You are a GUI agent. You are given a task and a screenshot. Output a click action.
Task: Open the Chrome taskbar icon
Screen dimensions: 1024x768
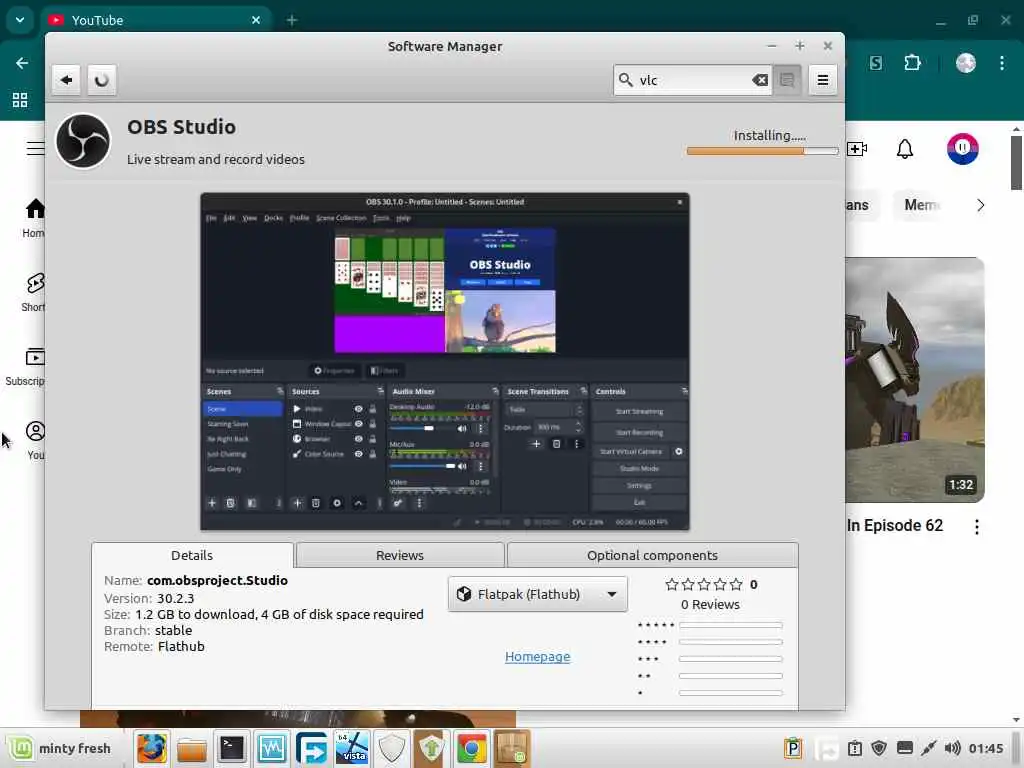click(x=471, y=748)
